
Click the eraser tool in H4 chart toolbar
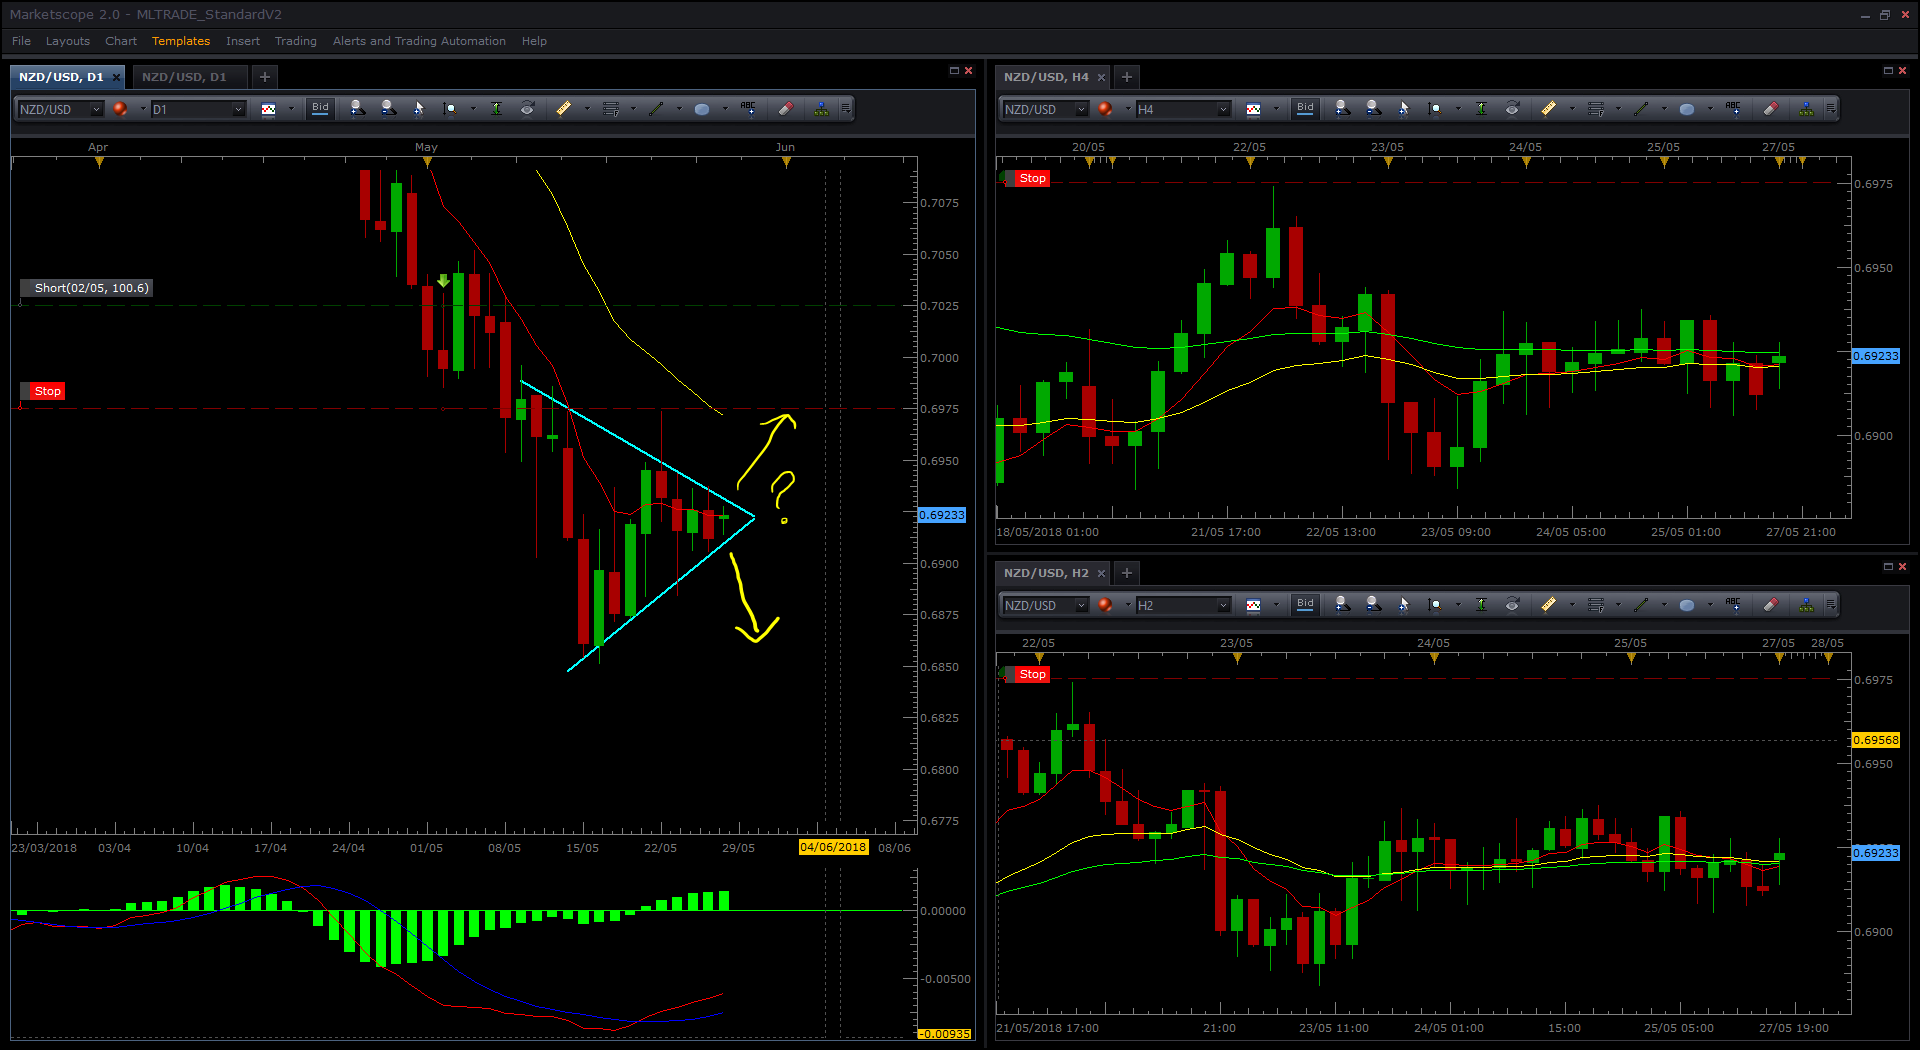tap(1771, 108)
